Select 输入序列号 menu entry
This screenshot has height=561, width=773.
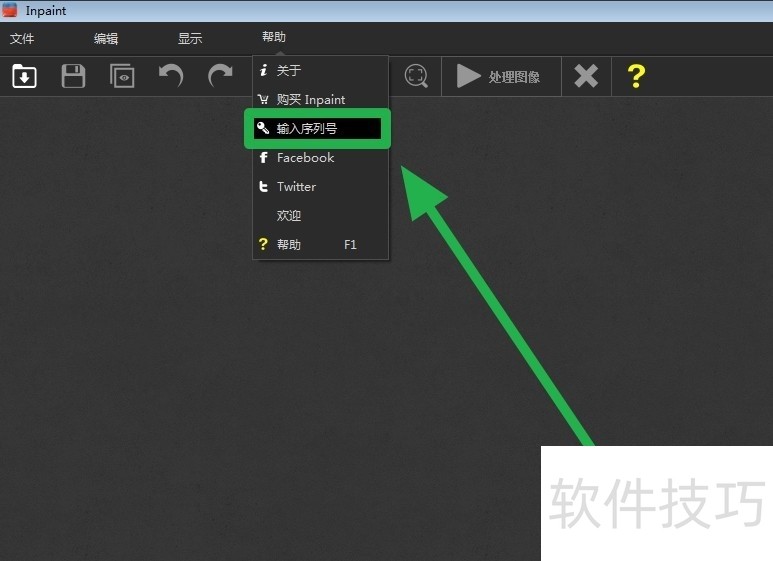point(317,129)
